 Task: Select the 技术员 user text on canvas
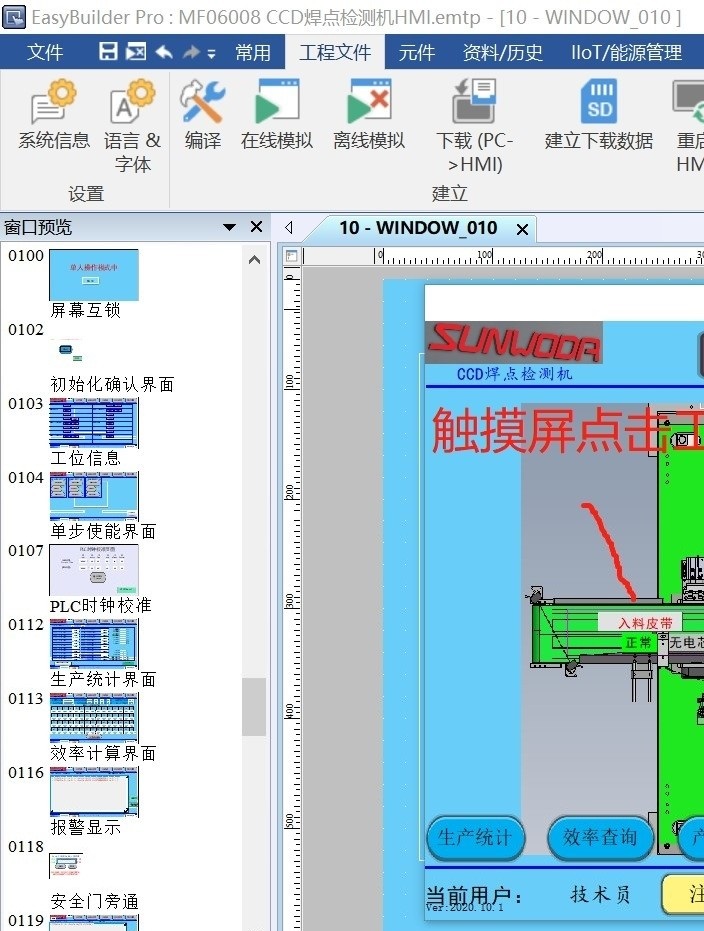tap(600, 894)
